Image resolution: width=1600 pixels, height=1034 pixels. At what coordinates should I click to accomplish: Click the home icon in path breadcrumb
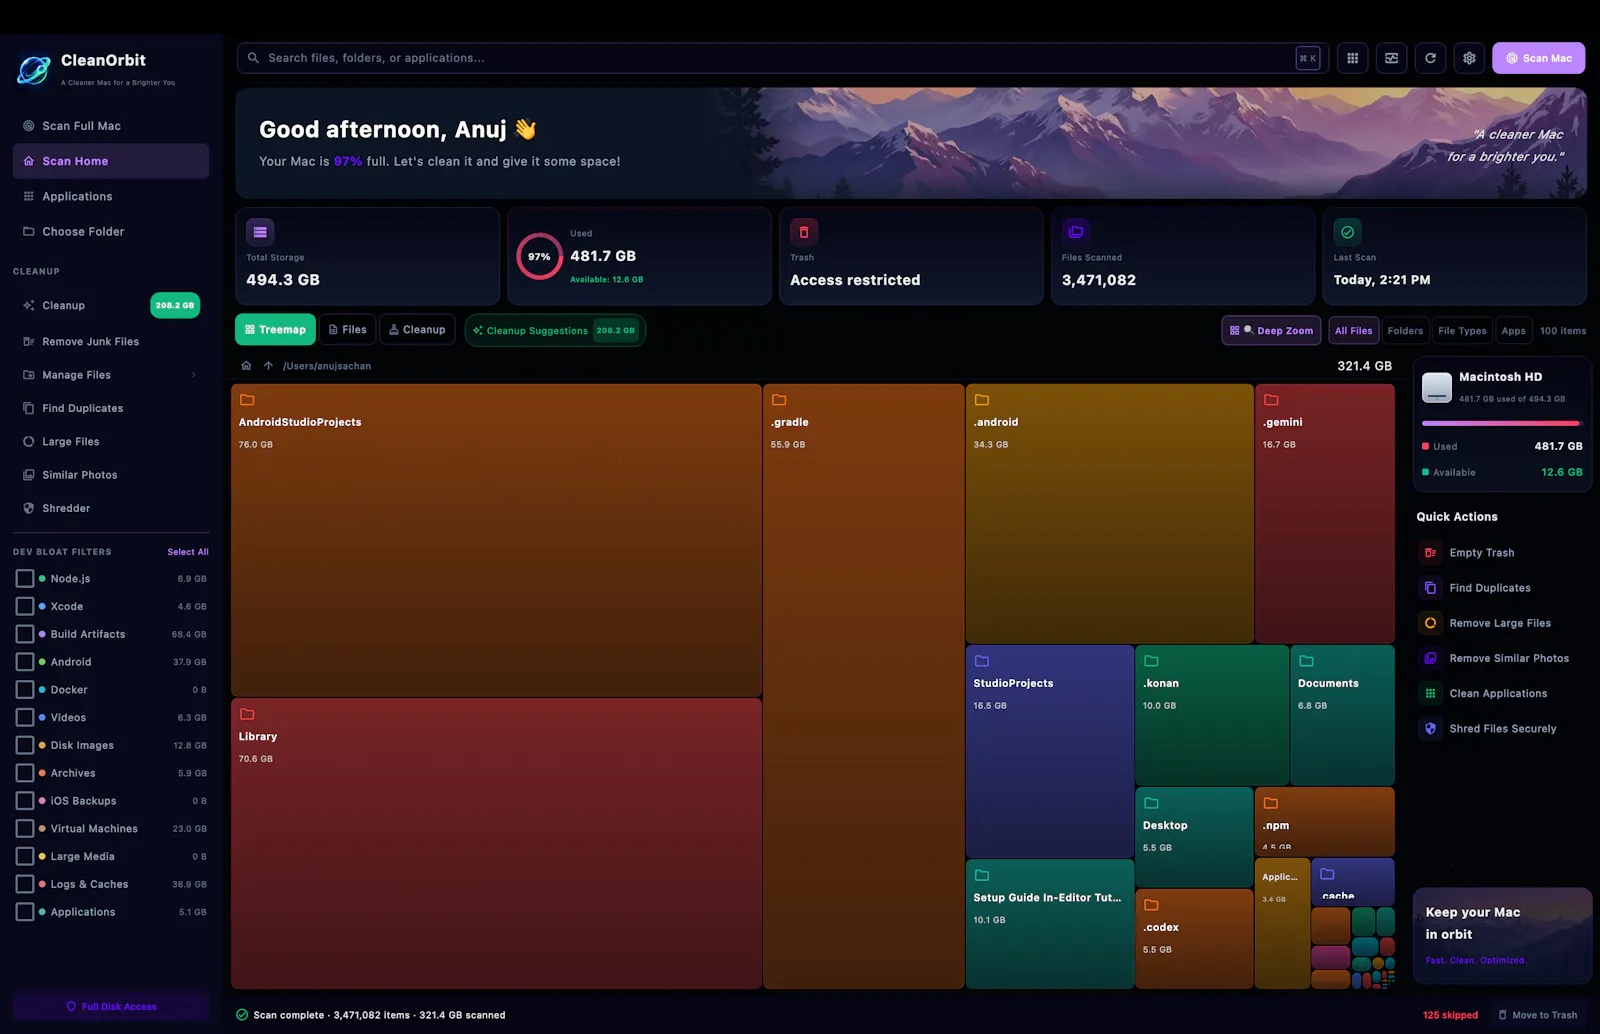click(x=246, y=366)
